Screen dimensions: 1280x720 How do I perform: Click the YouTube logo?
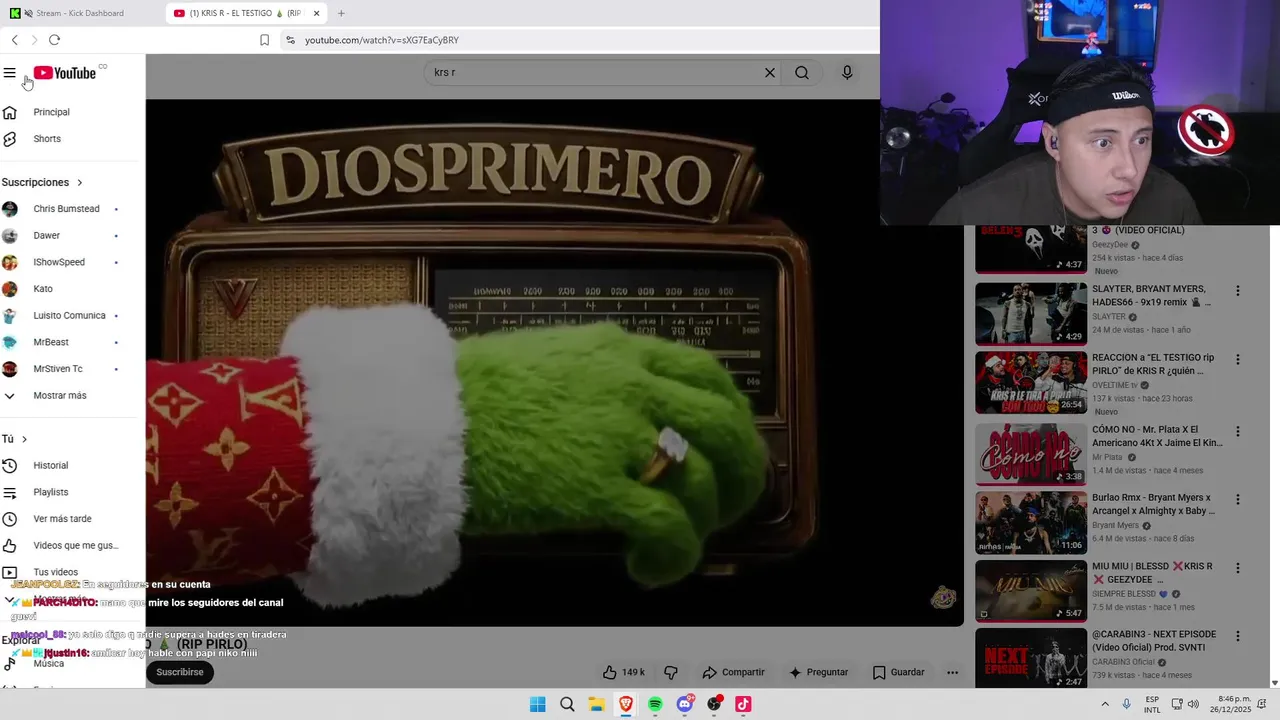click(x=65, y=73)
